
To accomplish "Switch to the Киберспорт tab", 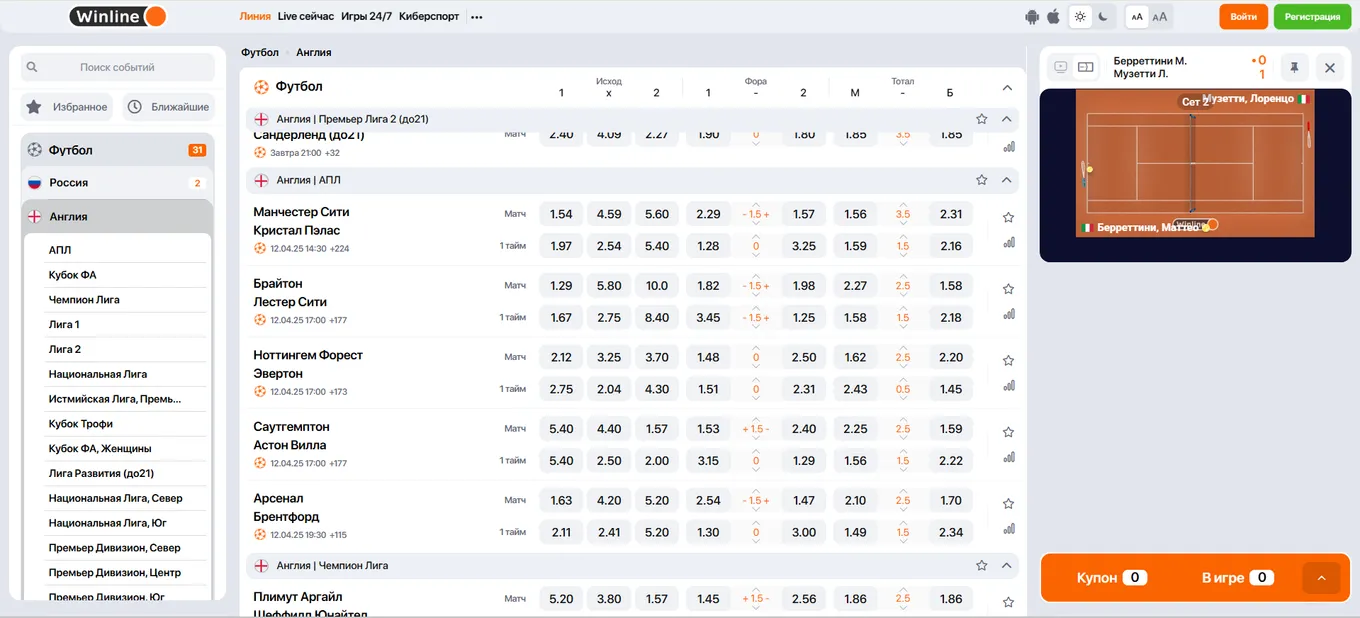I will coord(429,17).
